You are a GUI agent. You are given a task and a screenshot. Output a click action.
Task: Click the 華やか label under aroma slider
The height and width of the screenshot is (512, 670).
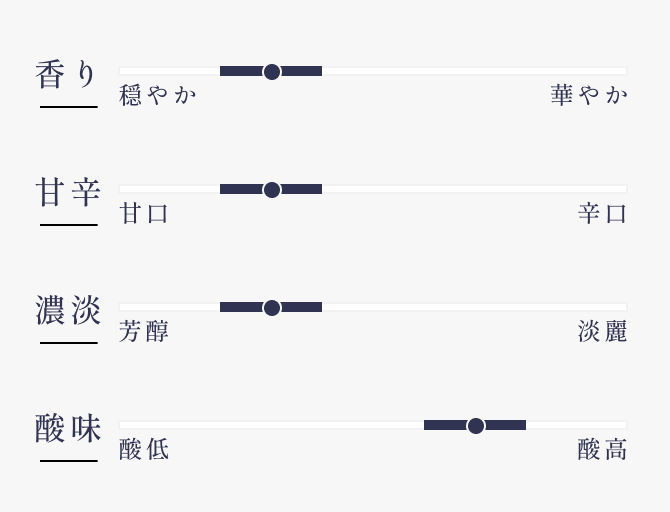[x=589, y=96]
